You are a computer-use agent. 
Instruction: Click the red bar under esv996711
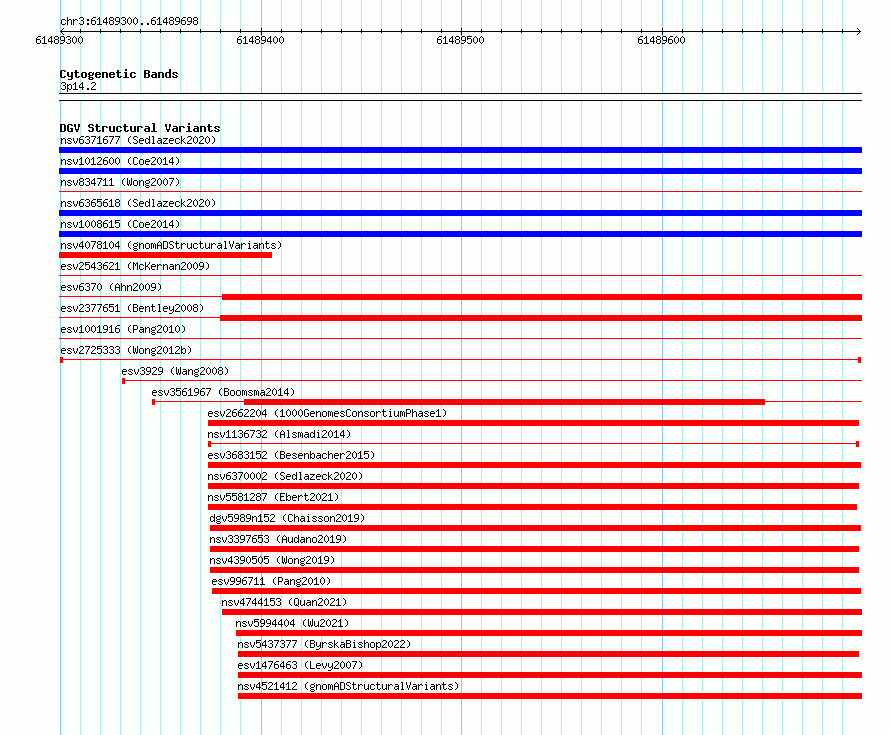pyautogui.click(x=536, y=591)
